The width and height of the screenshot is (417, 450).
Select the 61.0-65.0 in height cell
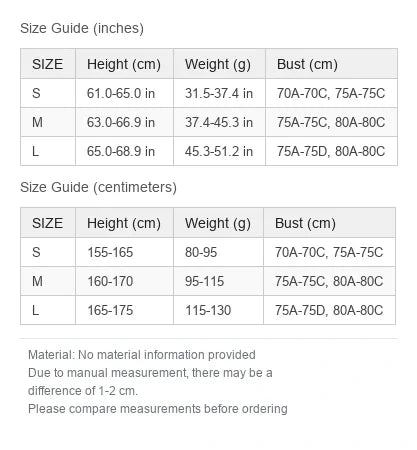tap(124, 93)
